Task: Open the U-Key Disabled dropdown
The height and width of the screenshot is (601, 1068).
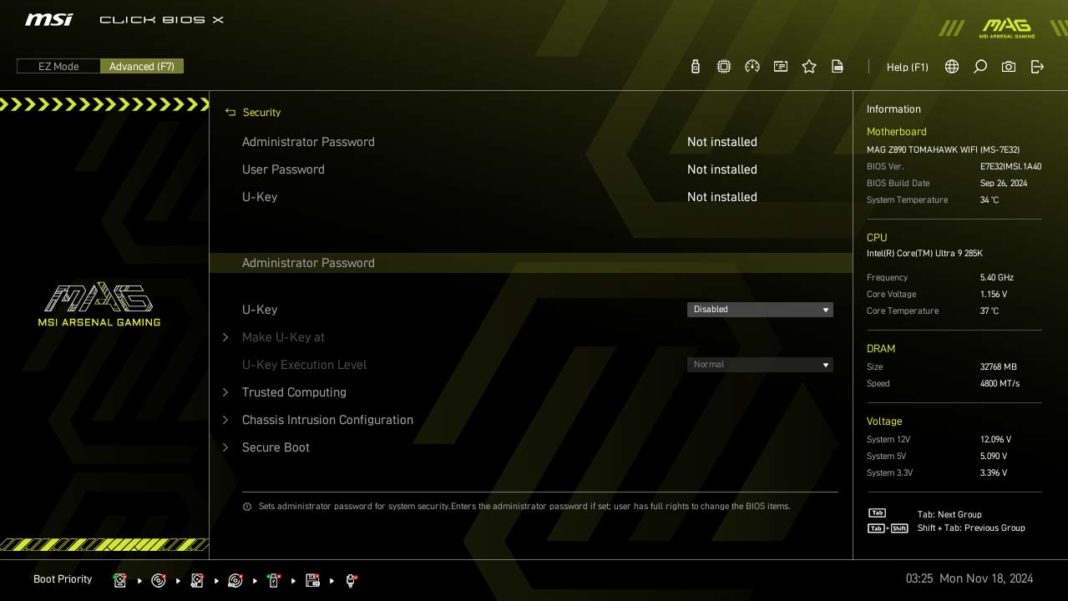Action: pos(759,310)
